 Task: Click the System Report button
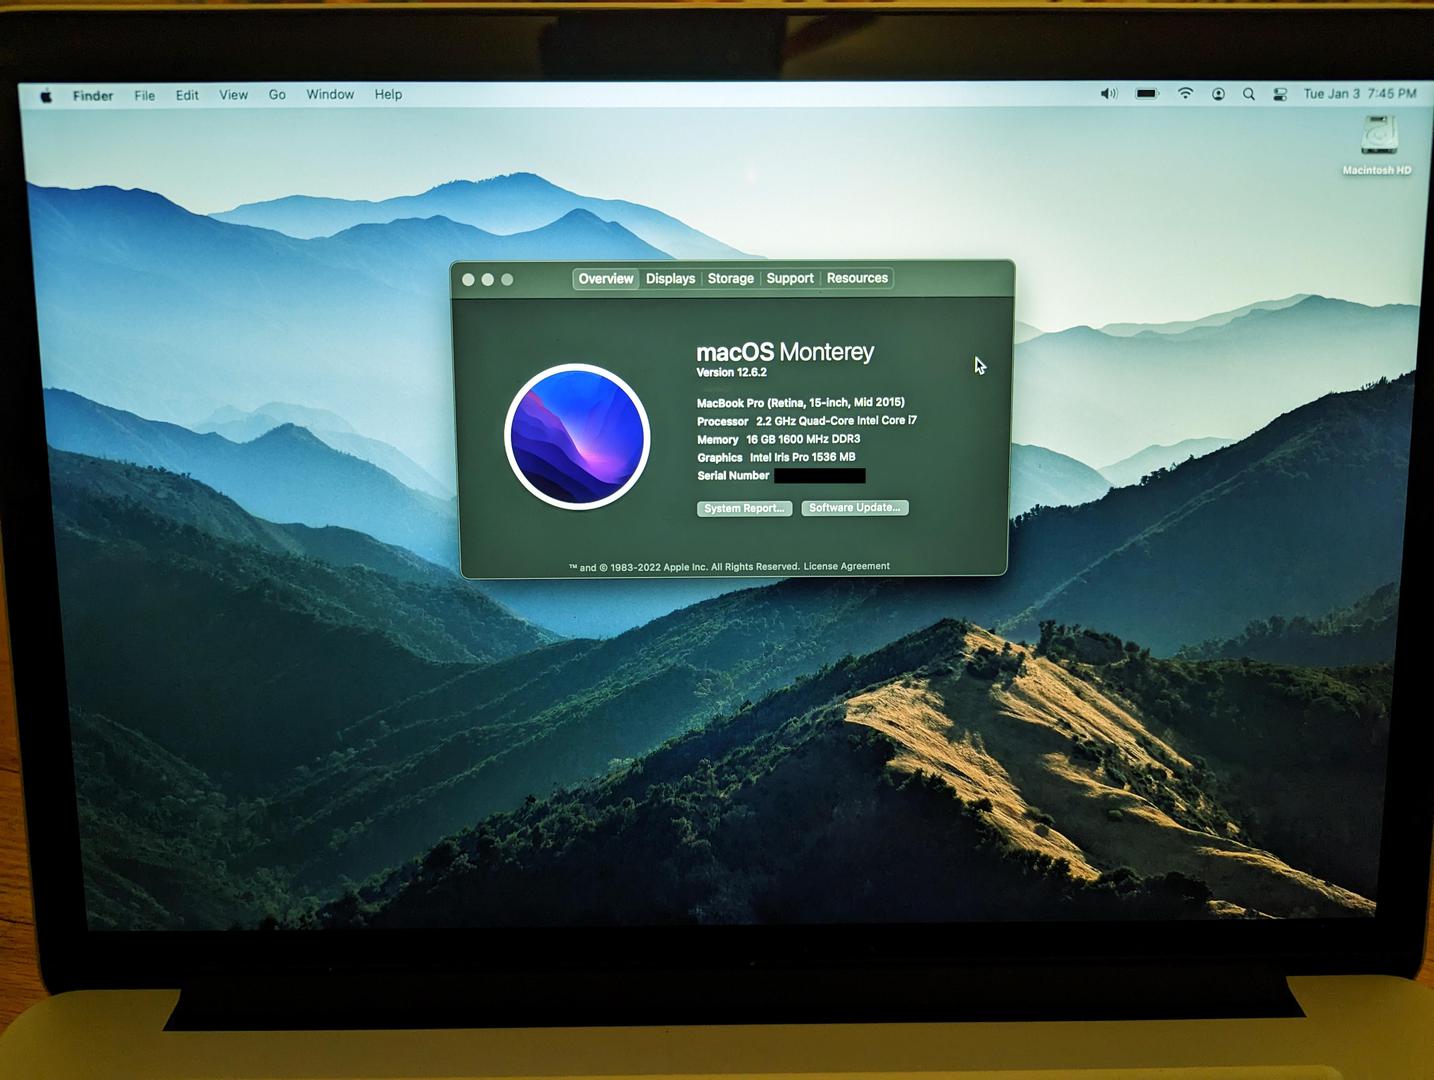pos(744,509)
